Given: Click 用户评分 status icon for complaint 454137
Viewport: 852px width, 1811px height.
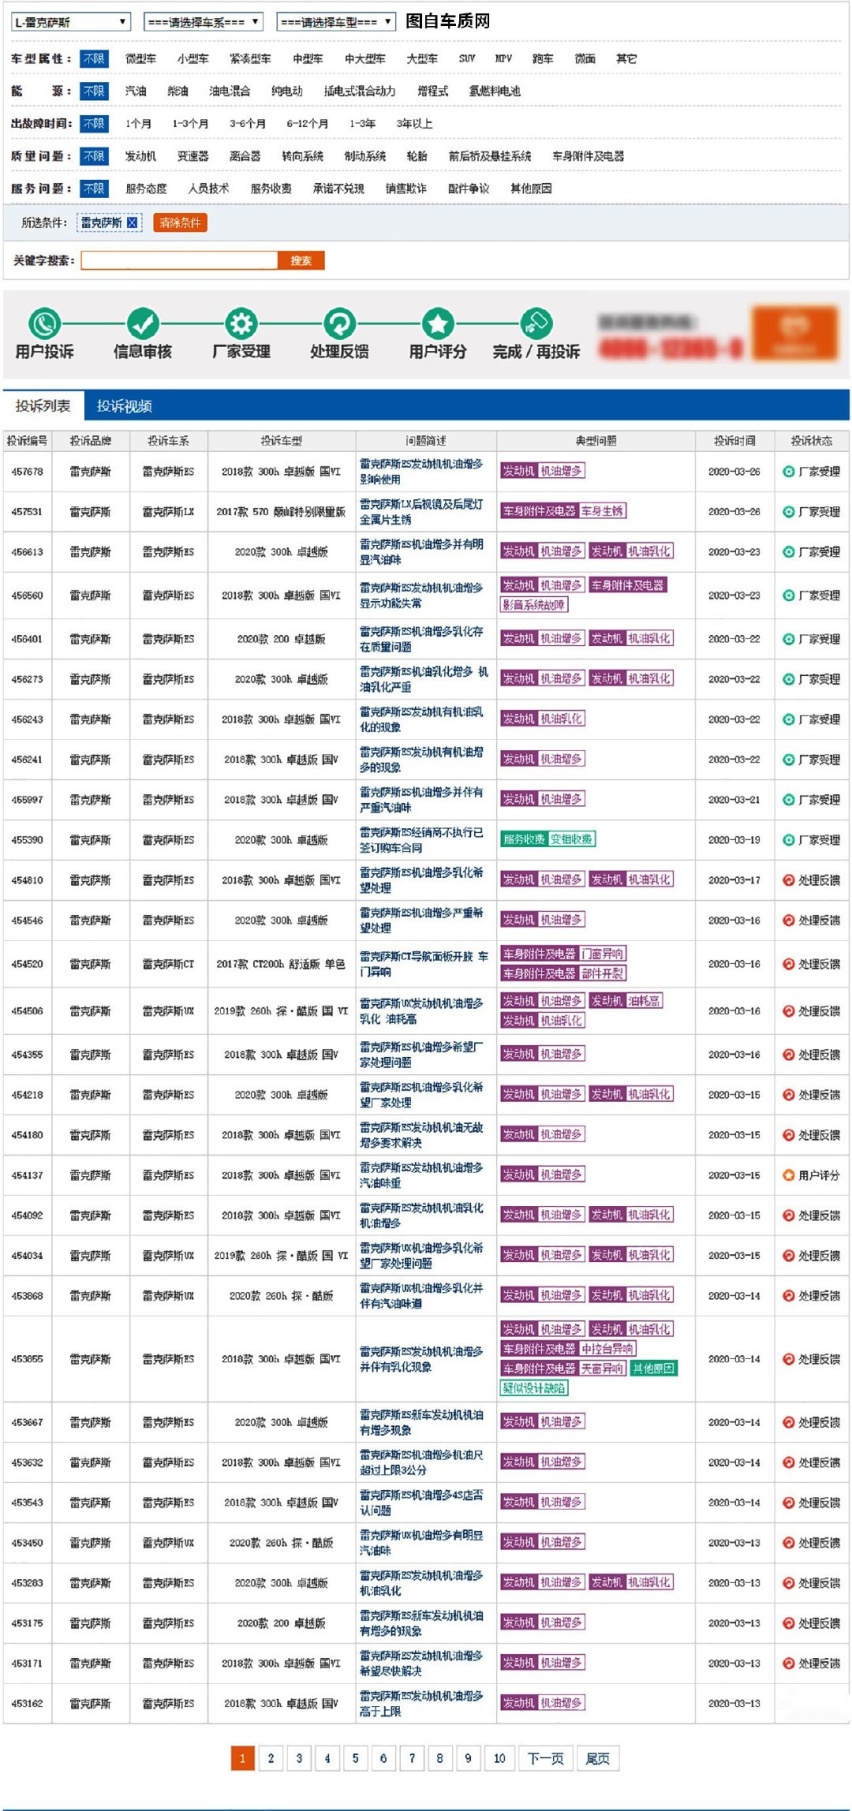Looking at the screenshot, I should pos(789,1175).
